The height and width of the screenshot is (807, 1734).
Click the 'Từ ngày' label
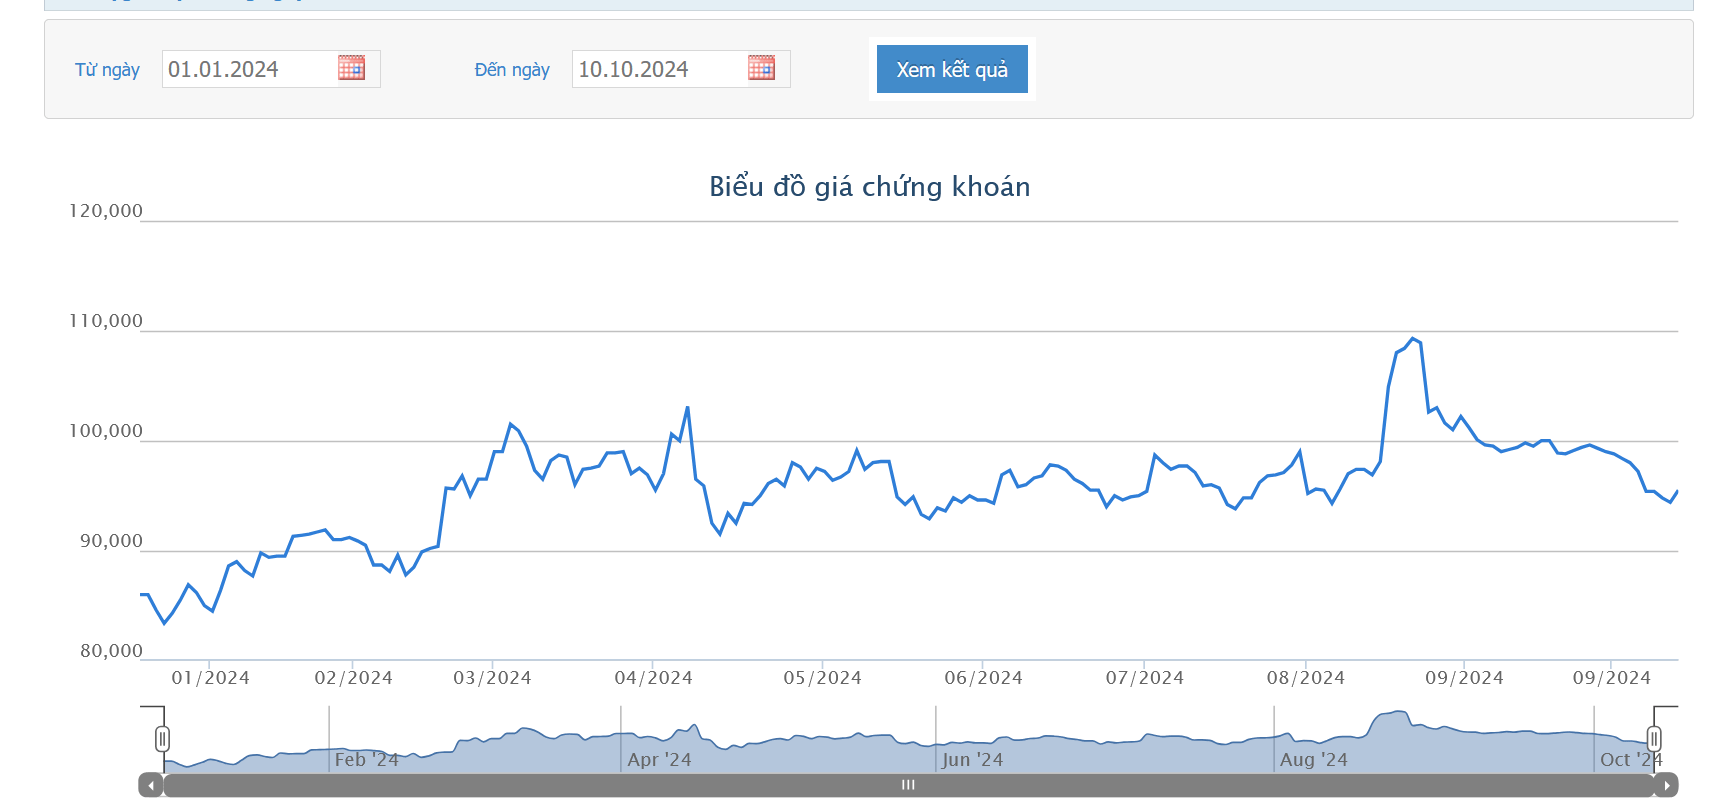107,70
